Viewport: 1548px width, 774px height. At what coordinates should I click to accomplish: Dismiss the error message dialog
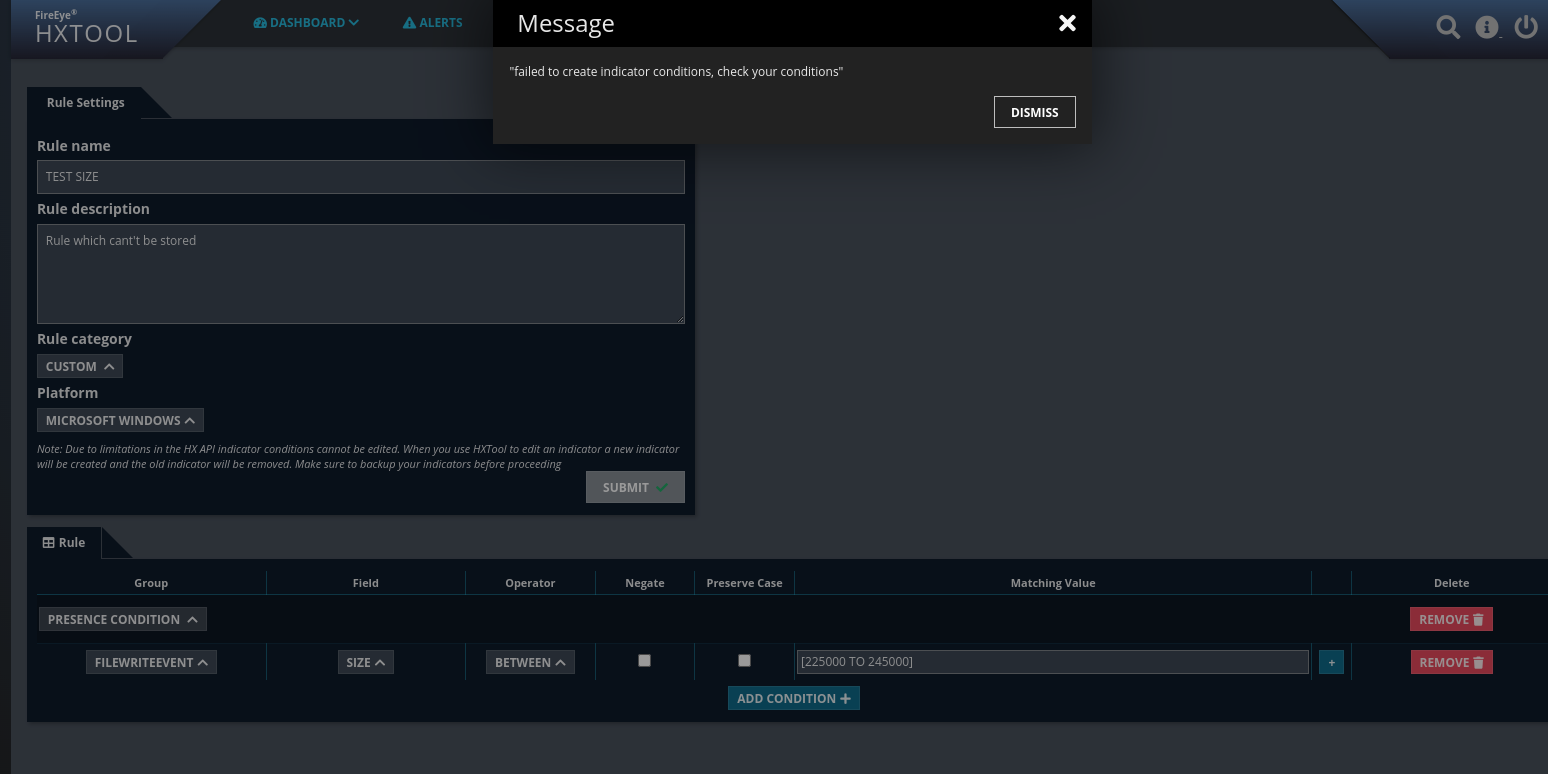pyautogui.click(x=1034, y=112)
